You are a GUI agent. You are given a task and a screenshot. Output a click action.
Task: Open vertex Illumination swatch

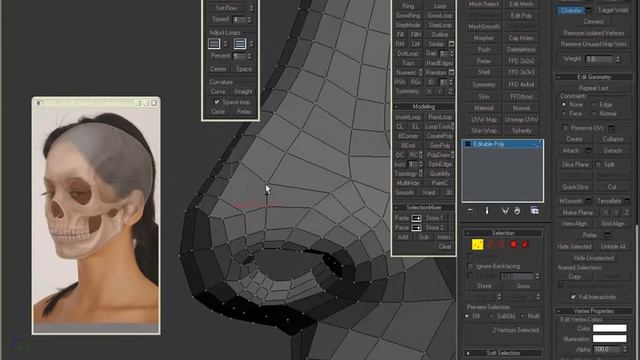tap(609, 339)
